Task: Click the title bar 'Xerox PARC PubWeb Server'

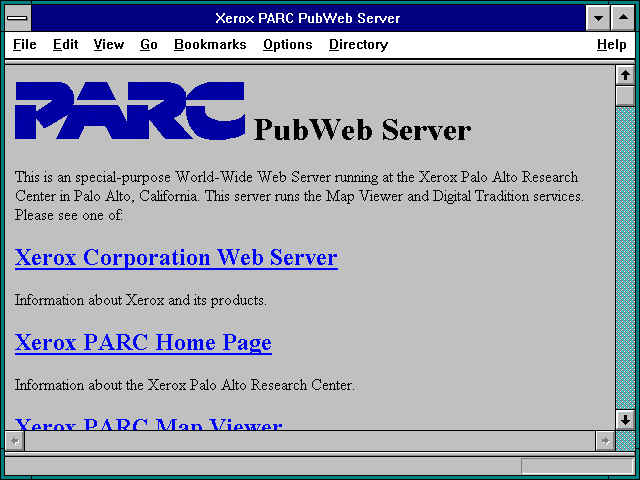Action: point(308,18)
